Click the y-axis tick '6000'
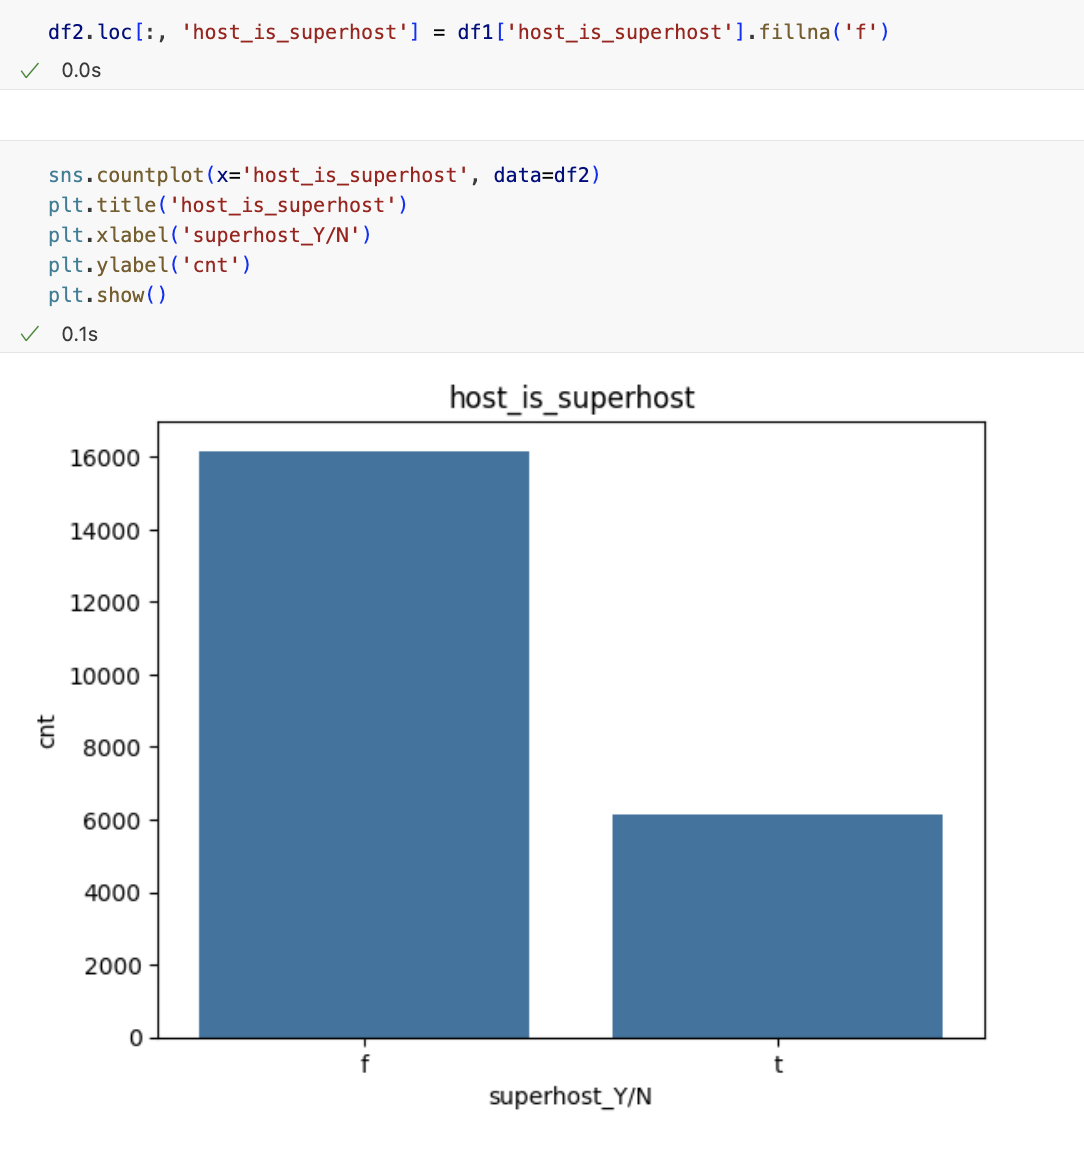This screenshot has height=1160, width=1084. point(112,821)
